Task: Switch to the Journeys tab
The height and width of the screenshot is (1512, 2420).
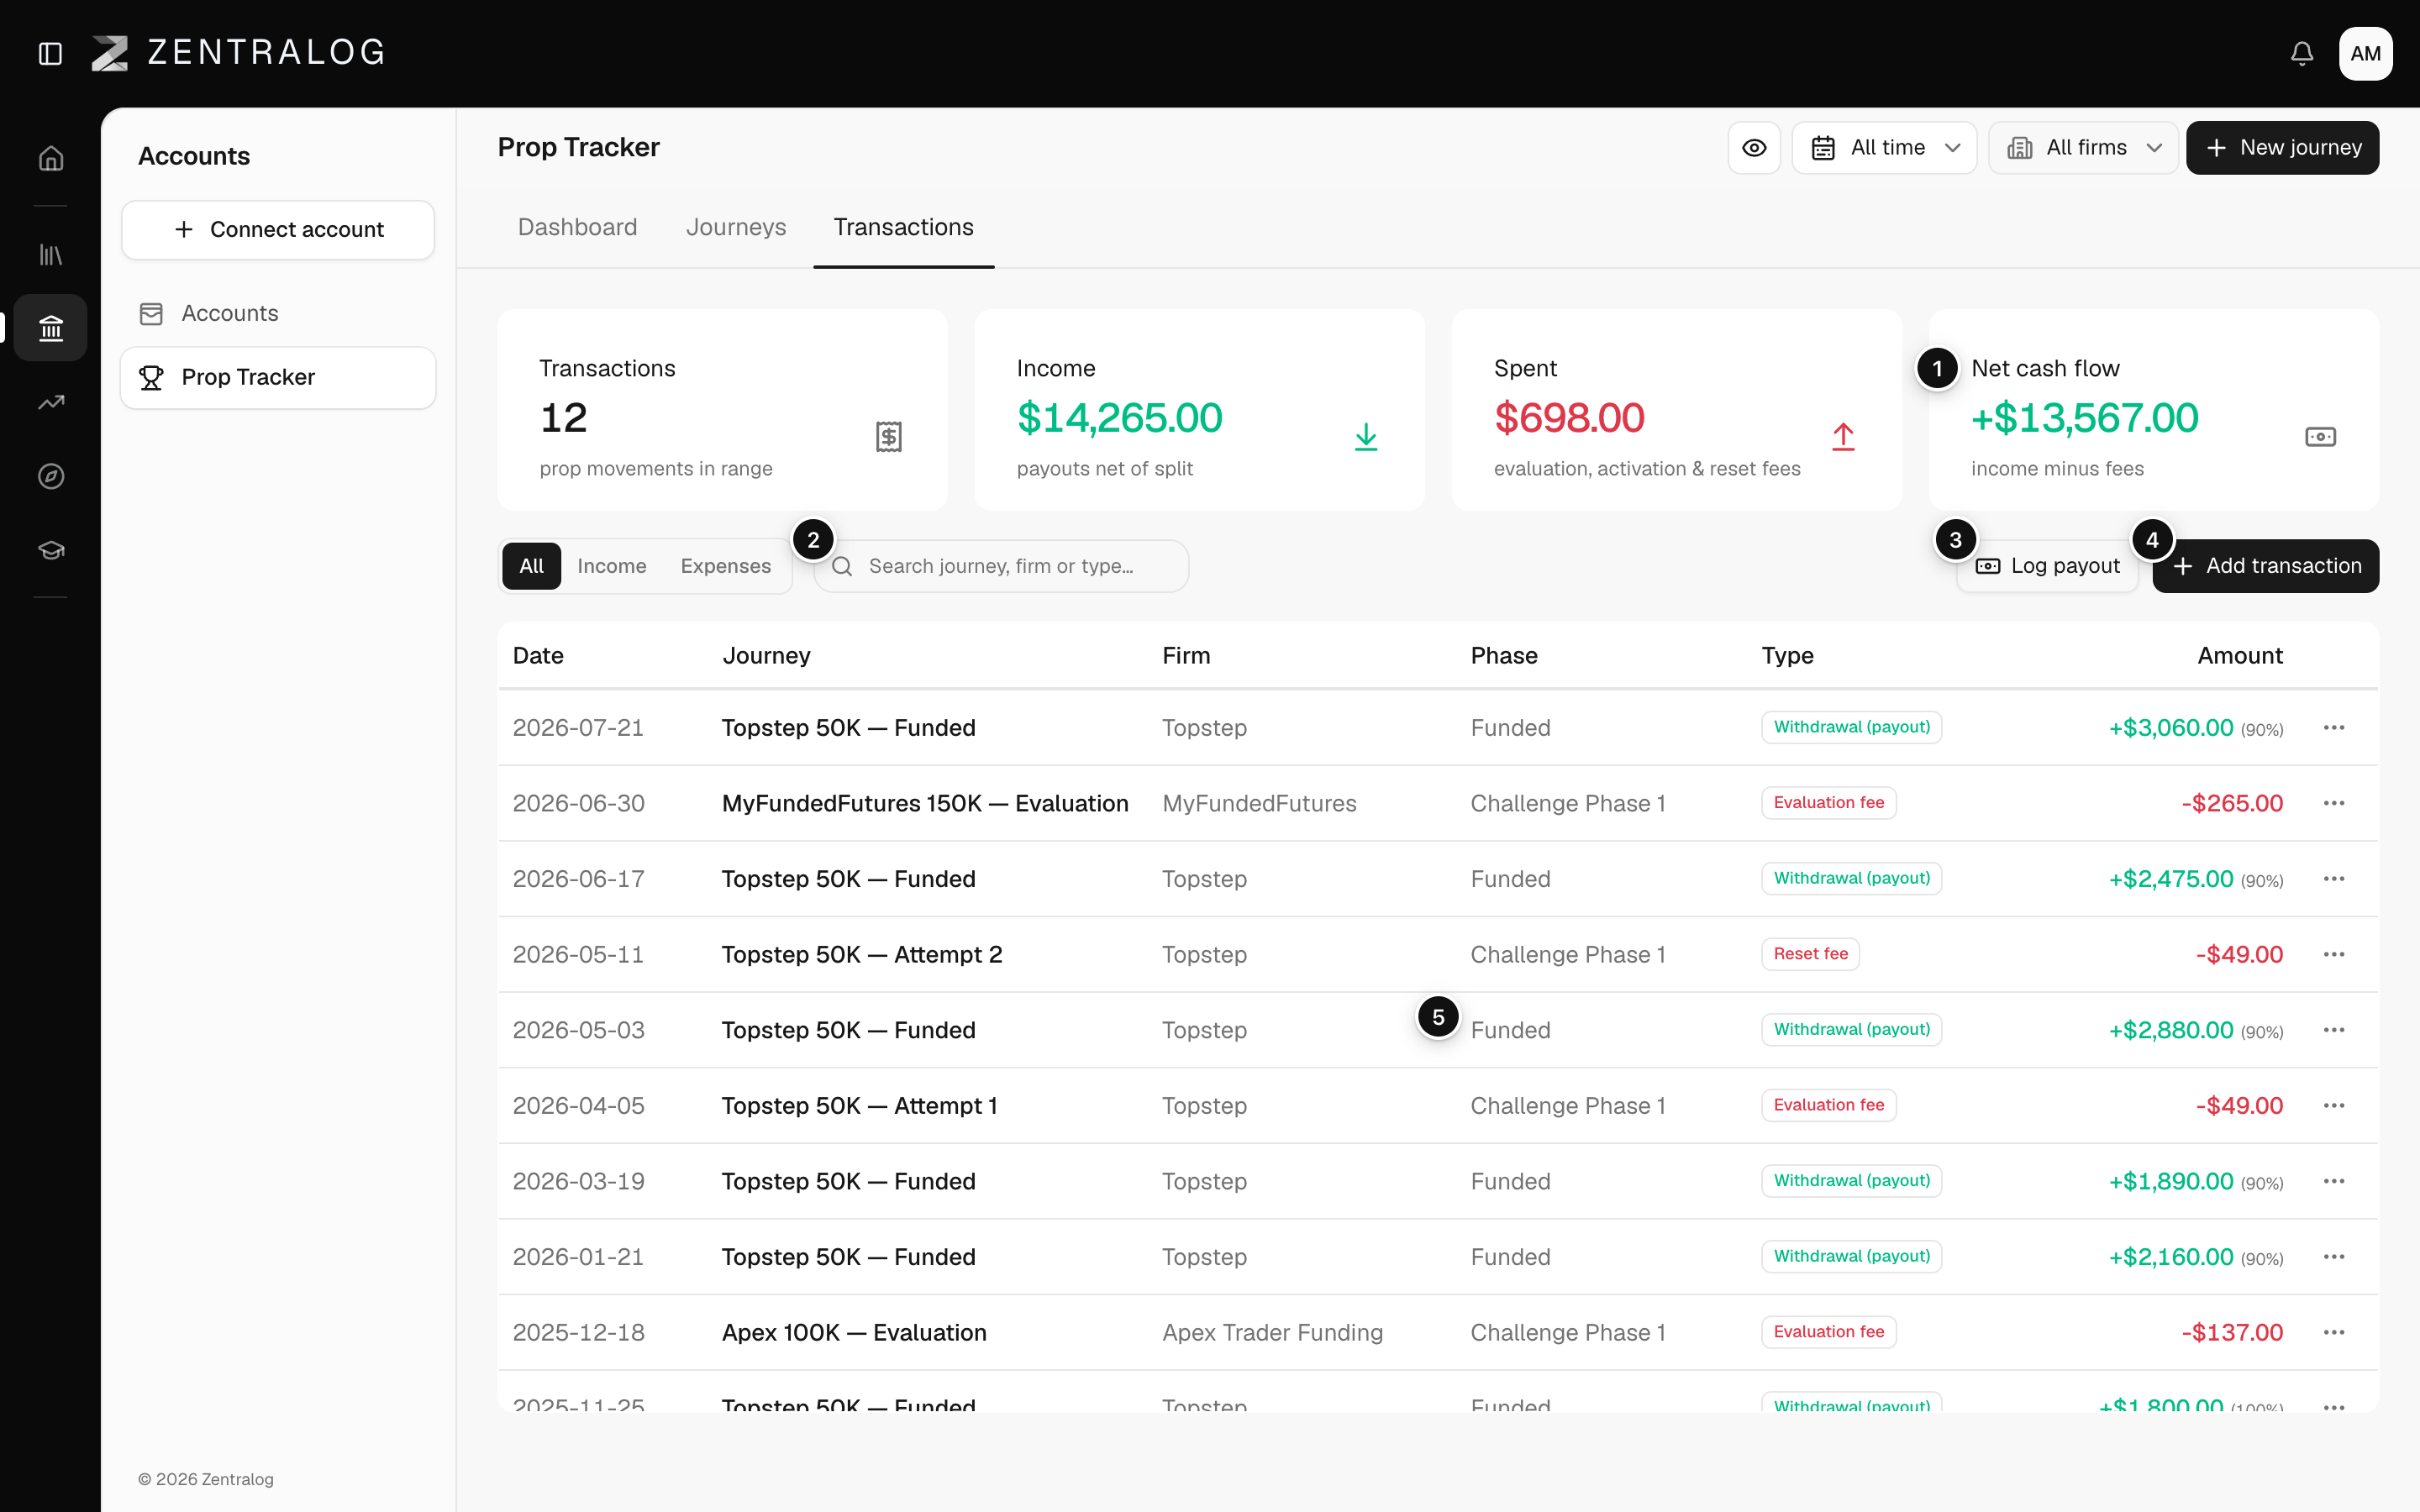Action: 736,227
